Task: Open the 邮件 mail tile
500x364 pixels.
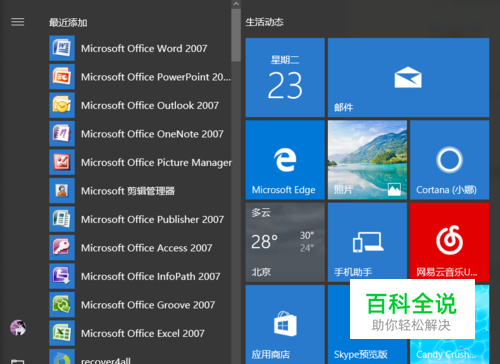Action: click(x=408, y=78)
